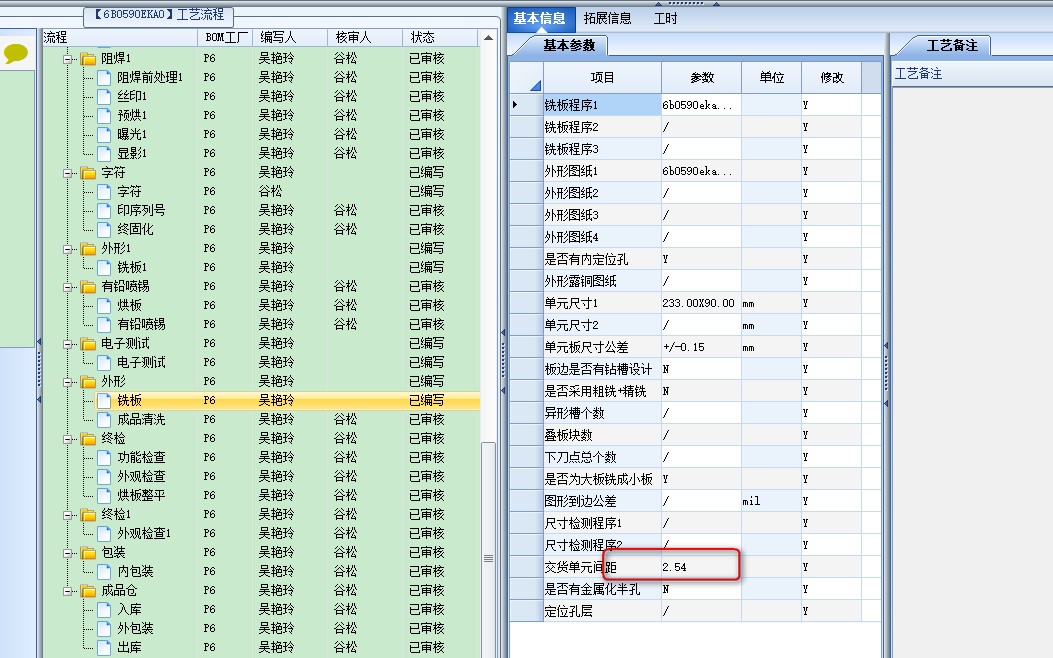The width and height of the screenshot is (1053, 658).
Task: Sort by the 项目 column header
Action: coord(602,77)
